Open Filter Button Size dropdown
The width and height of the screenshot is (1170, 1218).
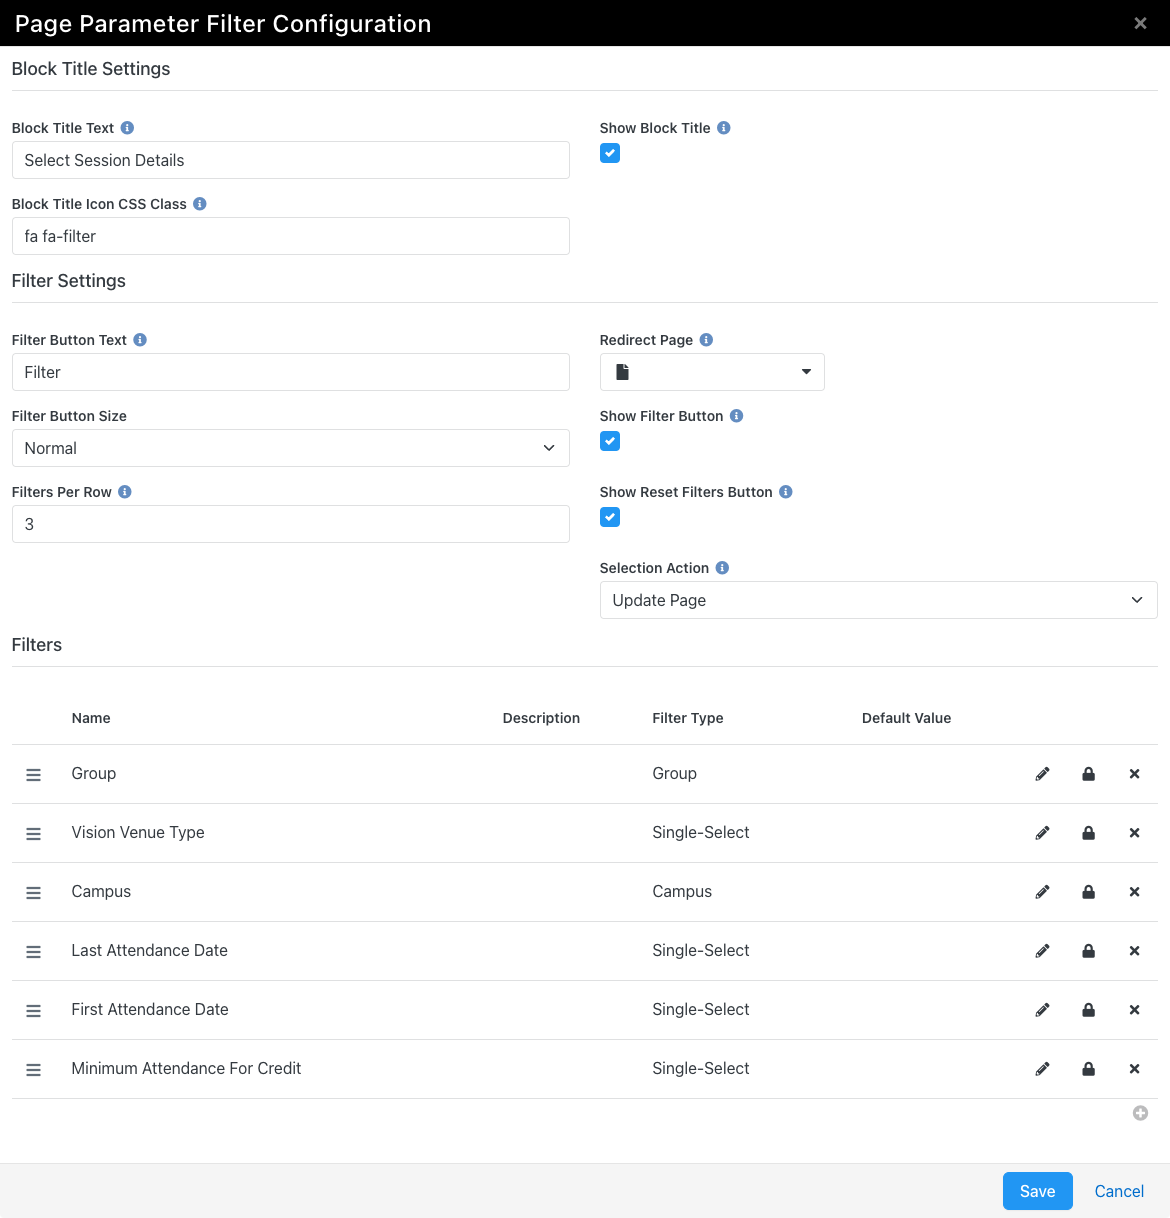click(x=291, y=448)
